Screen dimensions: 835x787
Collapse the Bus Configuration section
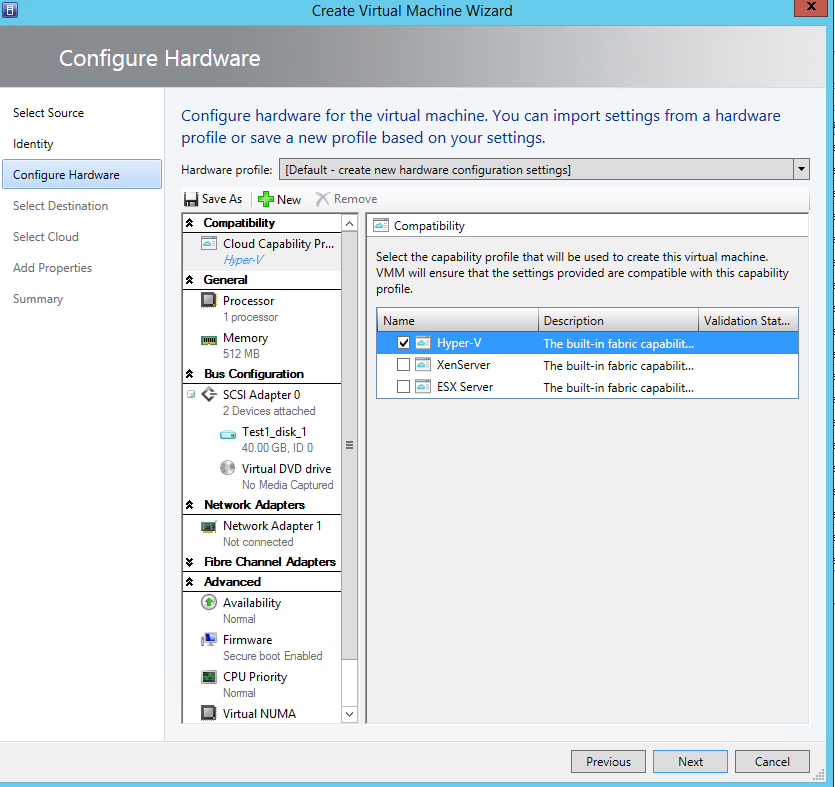click(190, 374)
